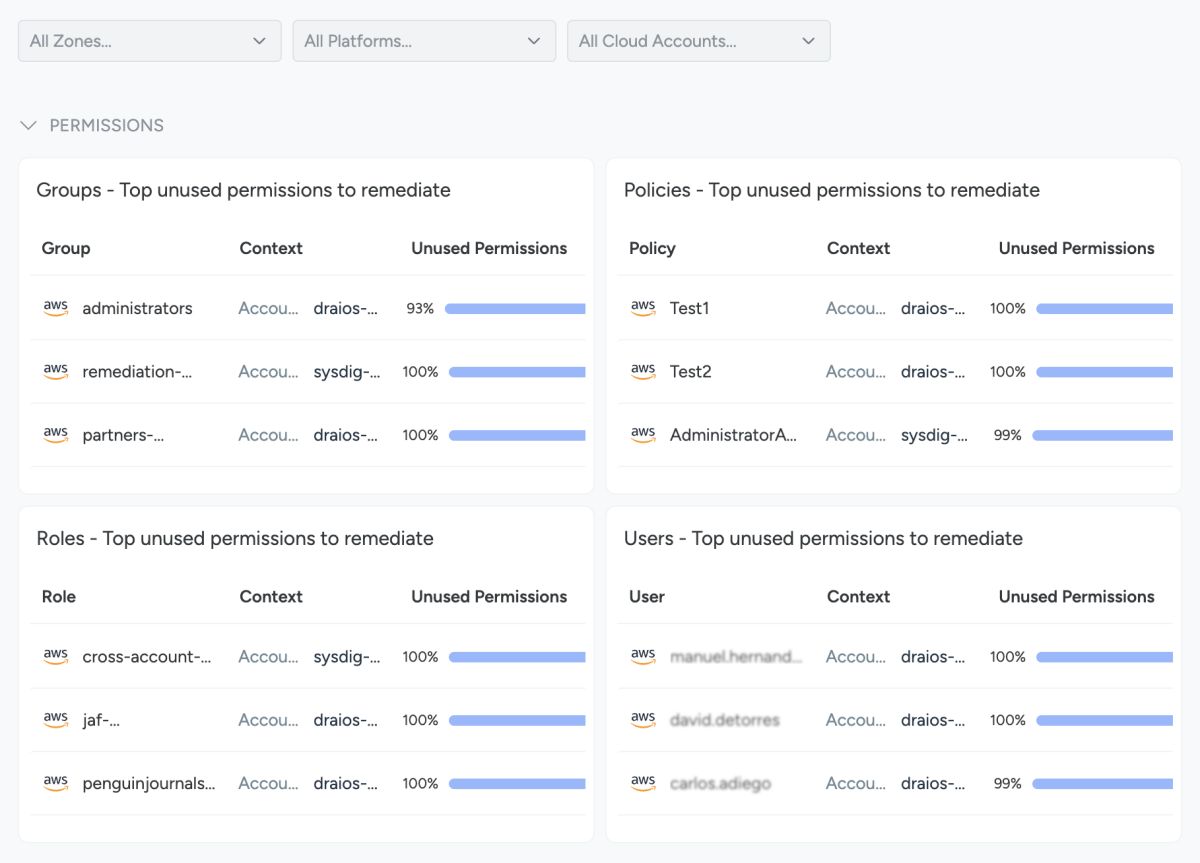The image size is (1200, 863).
Task: Click the Unused Permissions header in Groups table
Action: click(x=489, y=248)
